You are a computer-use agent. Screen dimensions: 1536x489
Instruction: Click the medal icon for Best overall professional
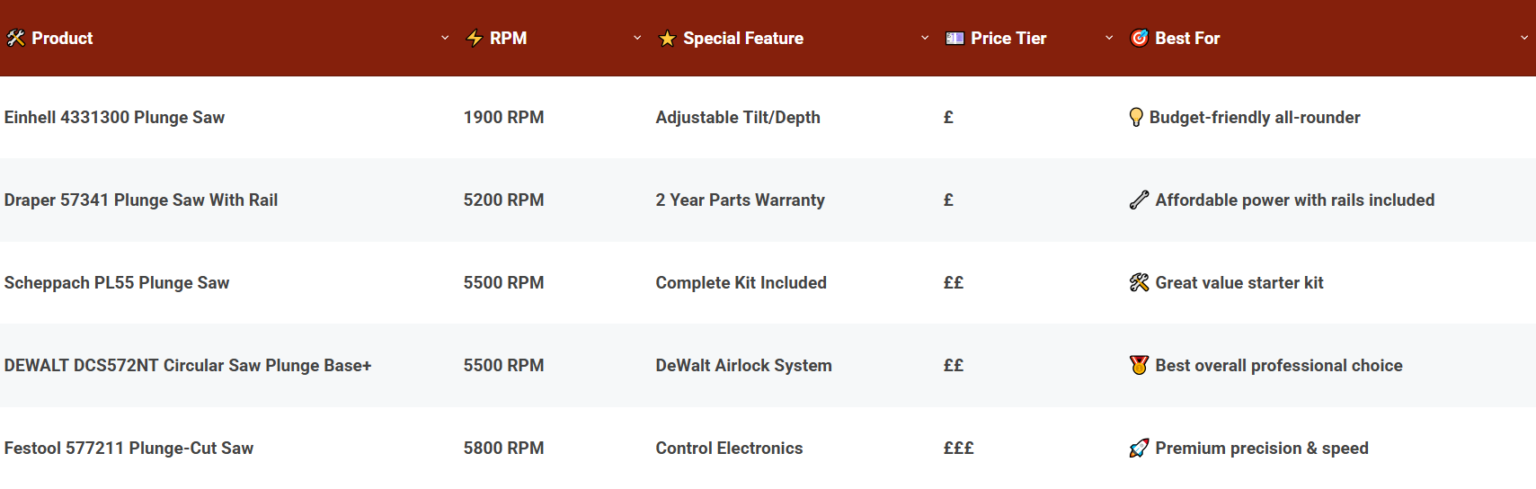pos(1138,365)
